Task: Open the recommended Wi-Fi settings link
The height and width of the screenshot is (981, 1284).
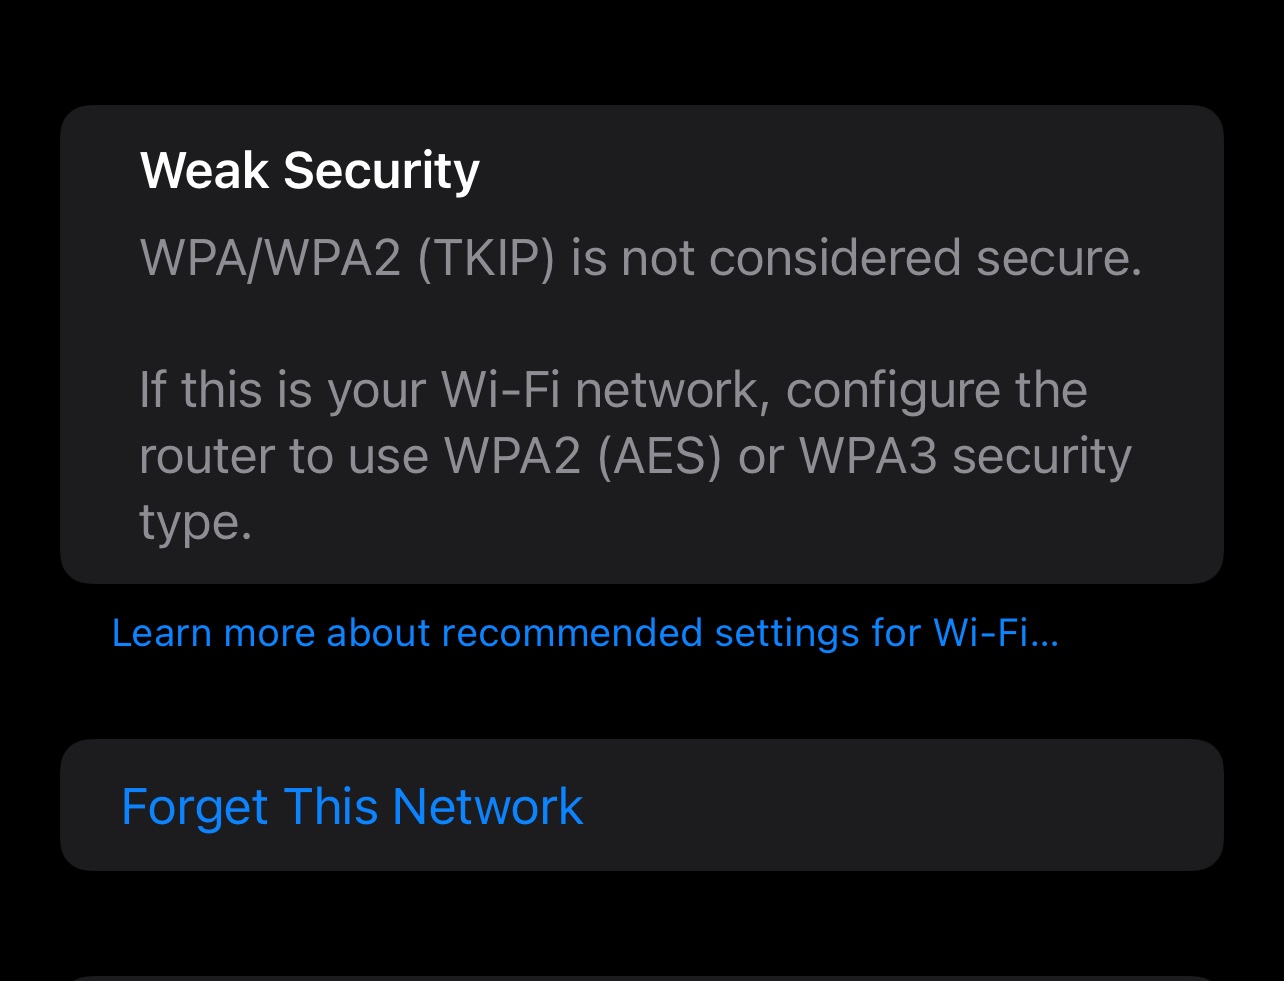Action: click(585, 632)
